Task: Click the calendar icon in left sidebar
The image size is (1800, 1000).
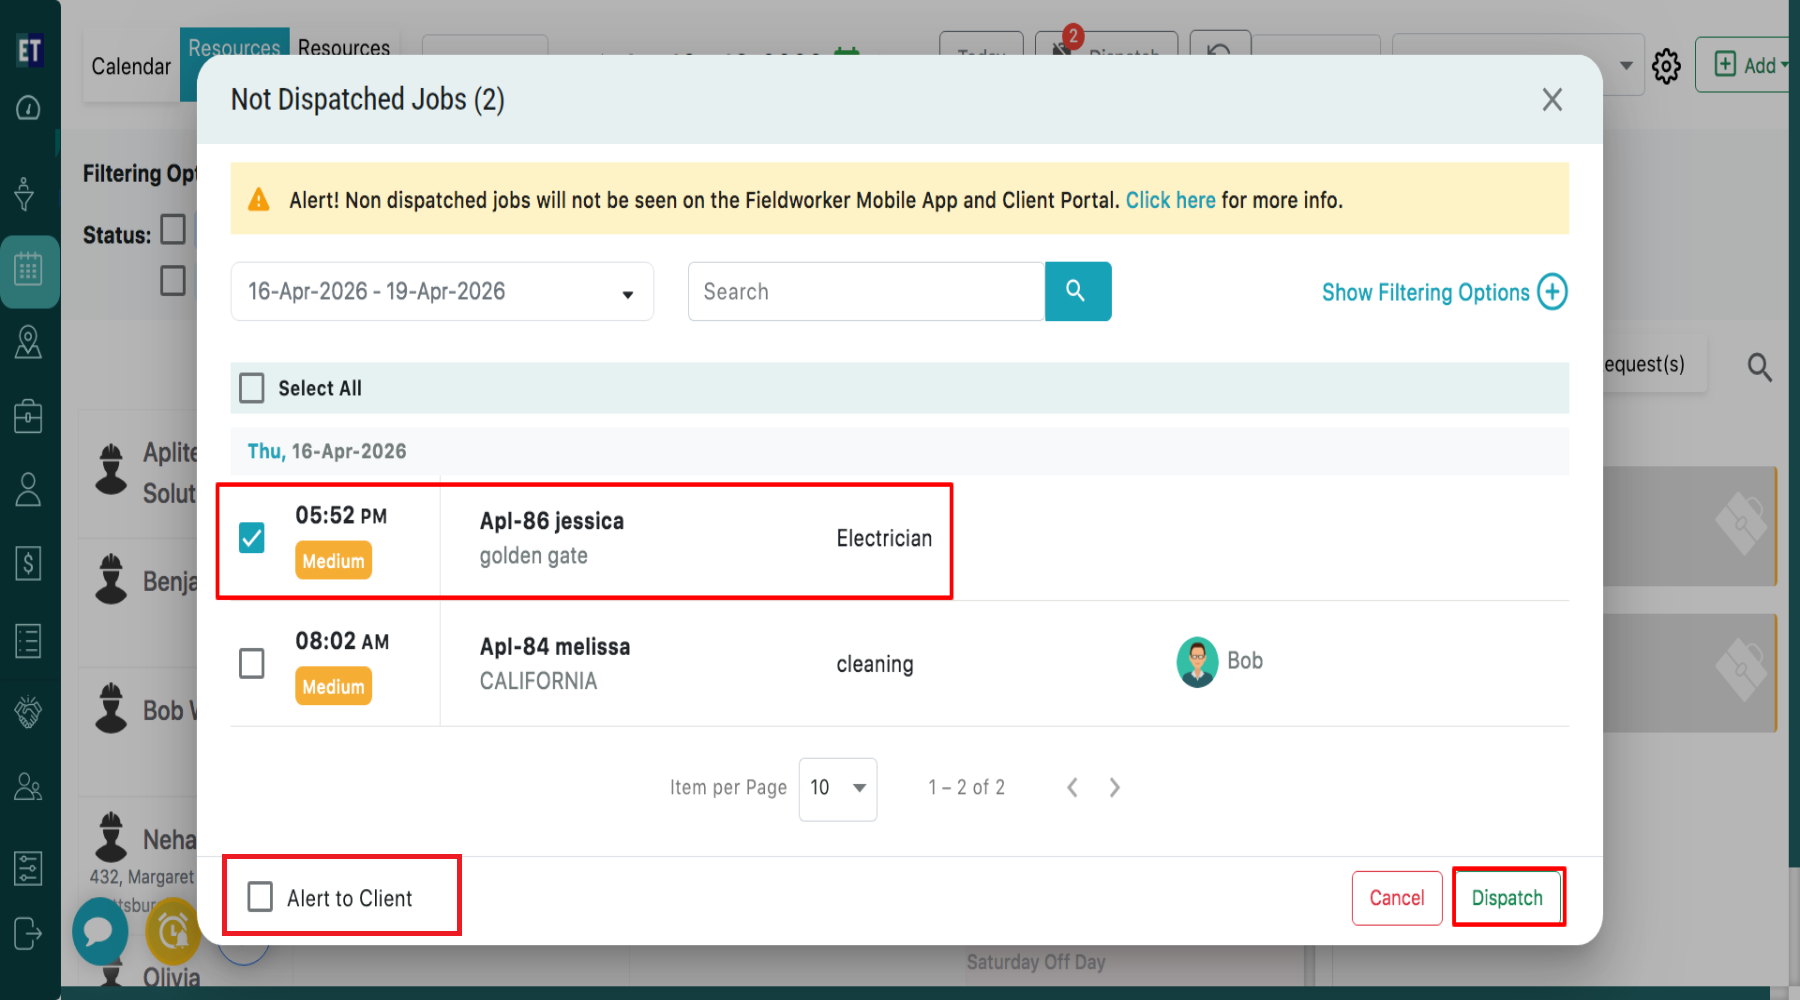Action: tap(28, 270)
